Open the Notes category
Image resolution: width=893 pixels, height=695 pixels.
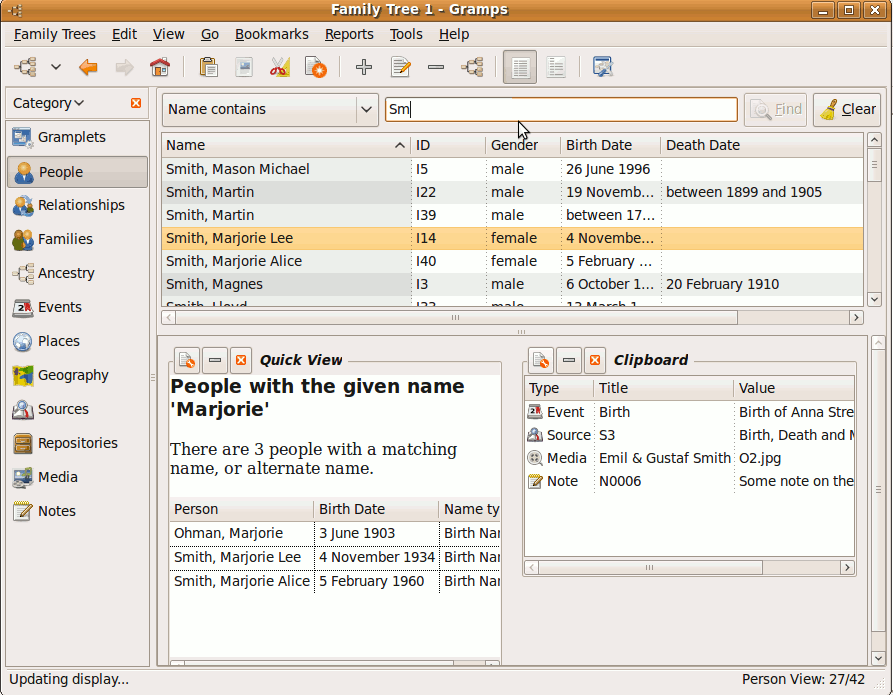click(77, 511)
